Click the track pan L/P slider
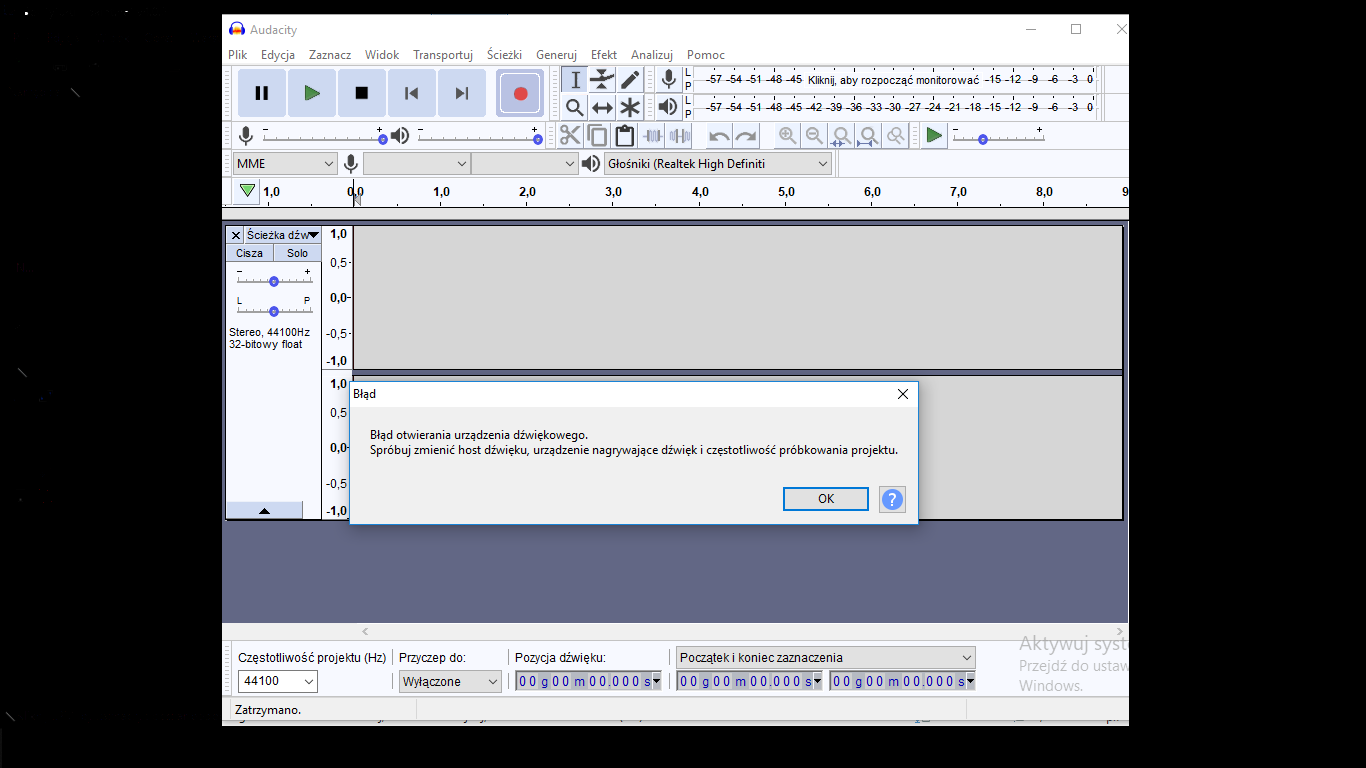The height and width of the screenshot is (768, 1366). 274,311
